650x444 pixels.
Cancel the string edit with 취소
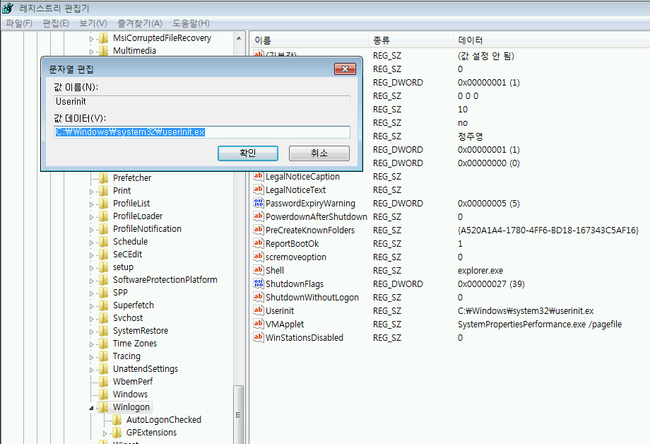pos(319,153)
